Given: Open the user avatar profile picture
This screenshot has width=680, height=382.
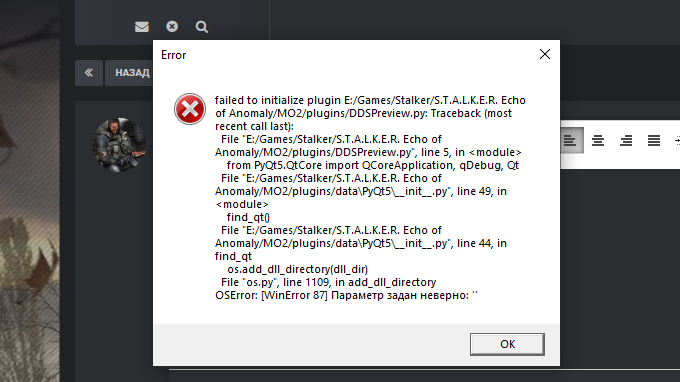Looking at the screenshot, I should coord(119,144).
